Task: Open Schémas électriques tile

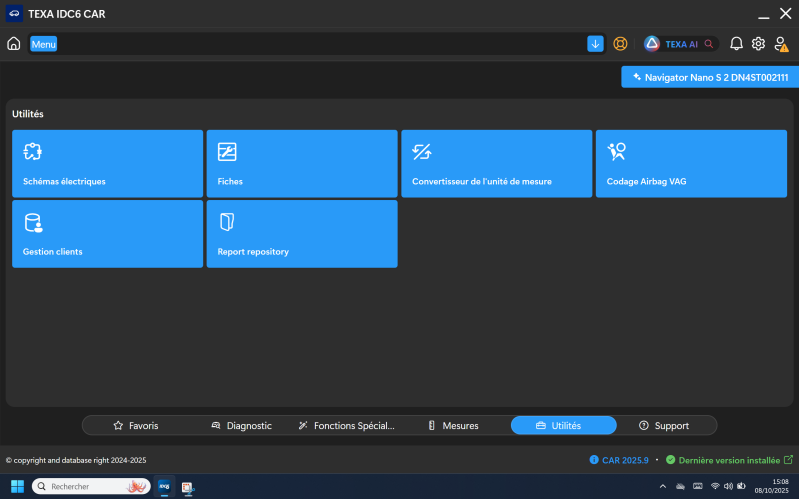Action: click(107, 164)
